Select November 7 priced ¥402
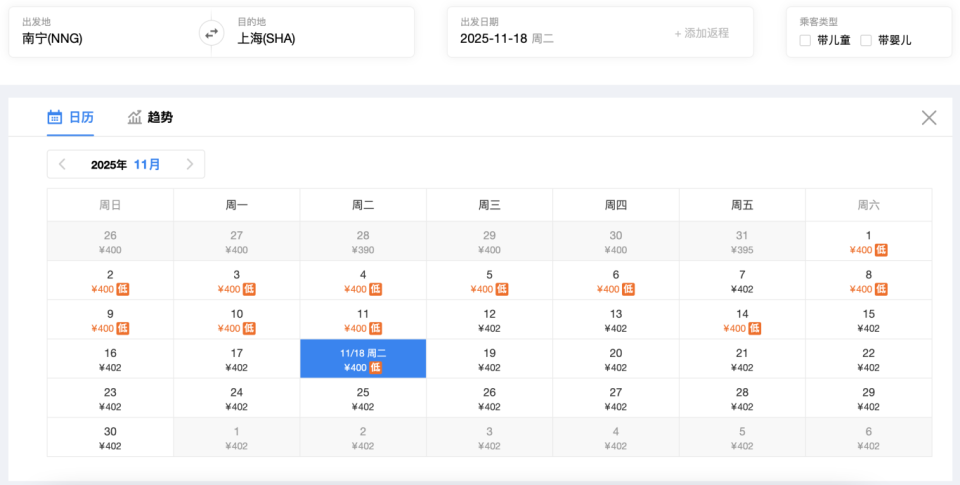 tap(742, 281)
